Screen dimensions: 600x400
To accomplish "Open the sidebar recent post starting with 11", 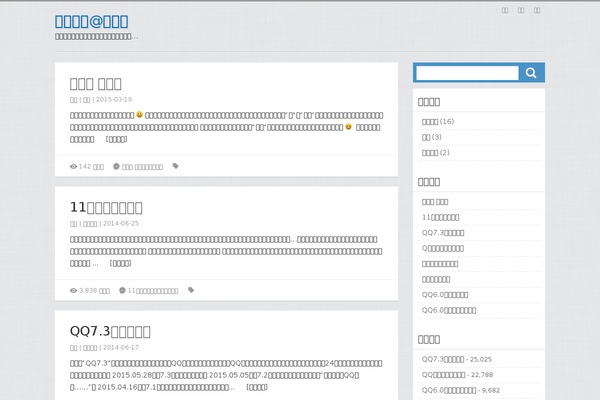I will [x=440, y=217].
